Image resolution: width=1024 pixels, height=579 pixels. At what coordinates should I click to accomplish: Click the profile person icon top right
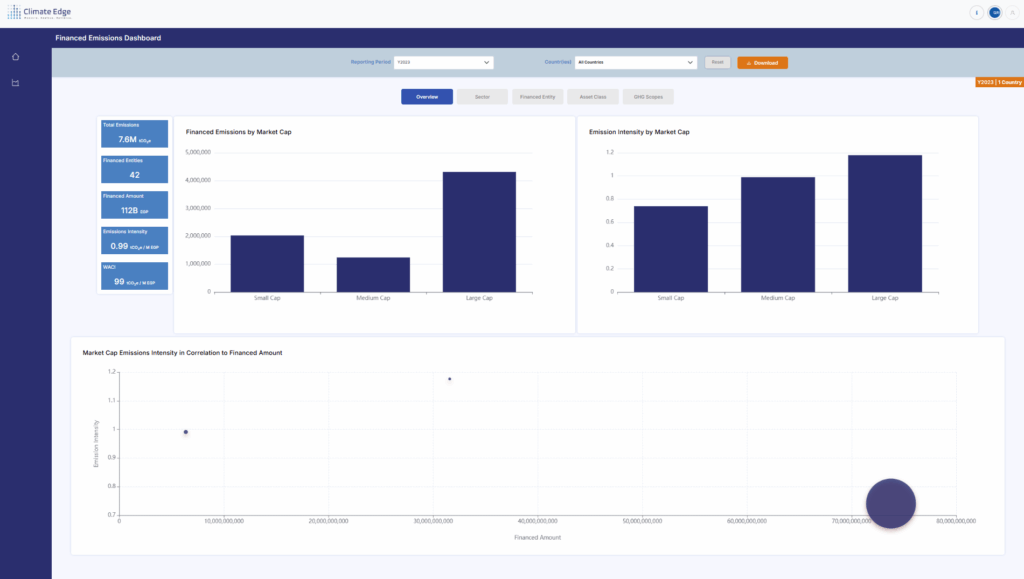click(1013, 13)
